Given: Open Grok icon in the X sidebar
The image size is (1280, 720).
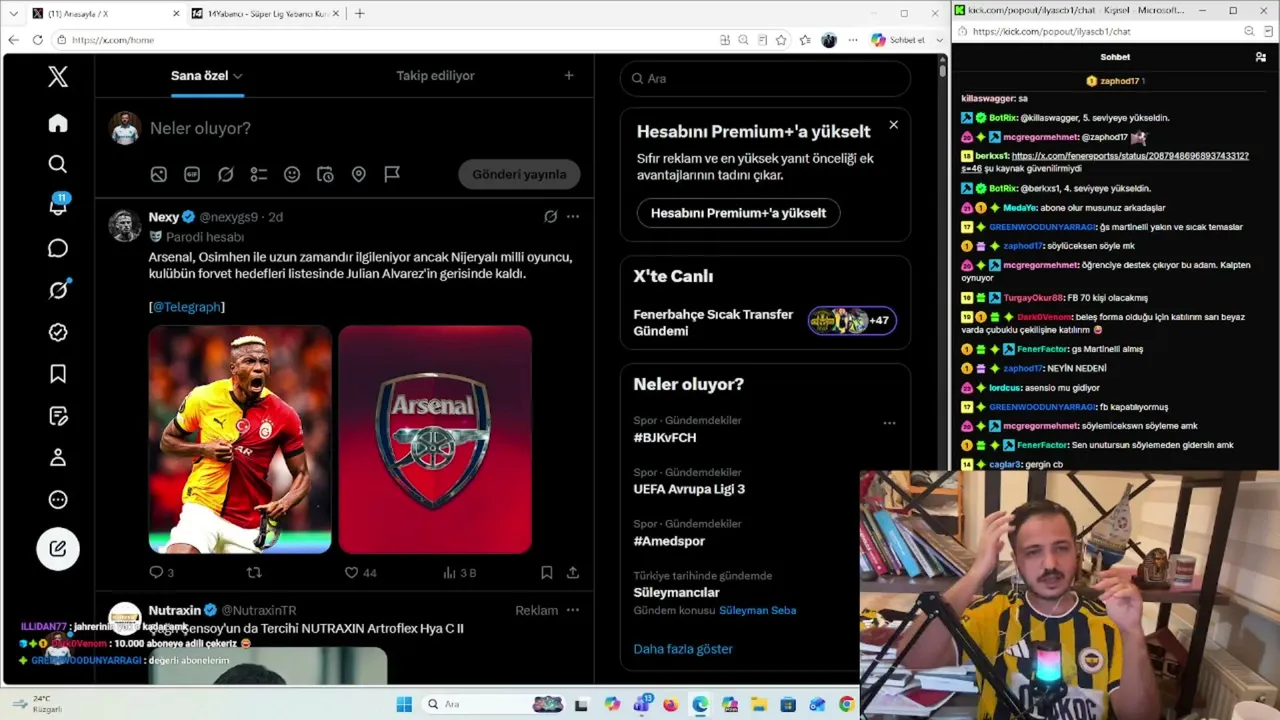Looking at the screenshot, I should click(x=58, y=290).
